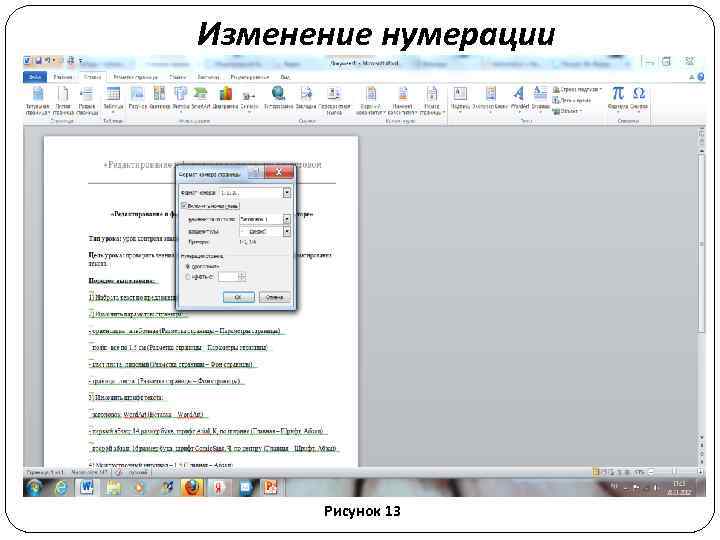Click the spelling check icon in status bar
Image resolution: width=720 pixels, height=540 pixels.
pos(118,472)
